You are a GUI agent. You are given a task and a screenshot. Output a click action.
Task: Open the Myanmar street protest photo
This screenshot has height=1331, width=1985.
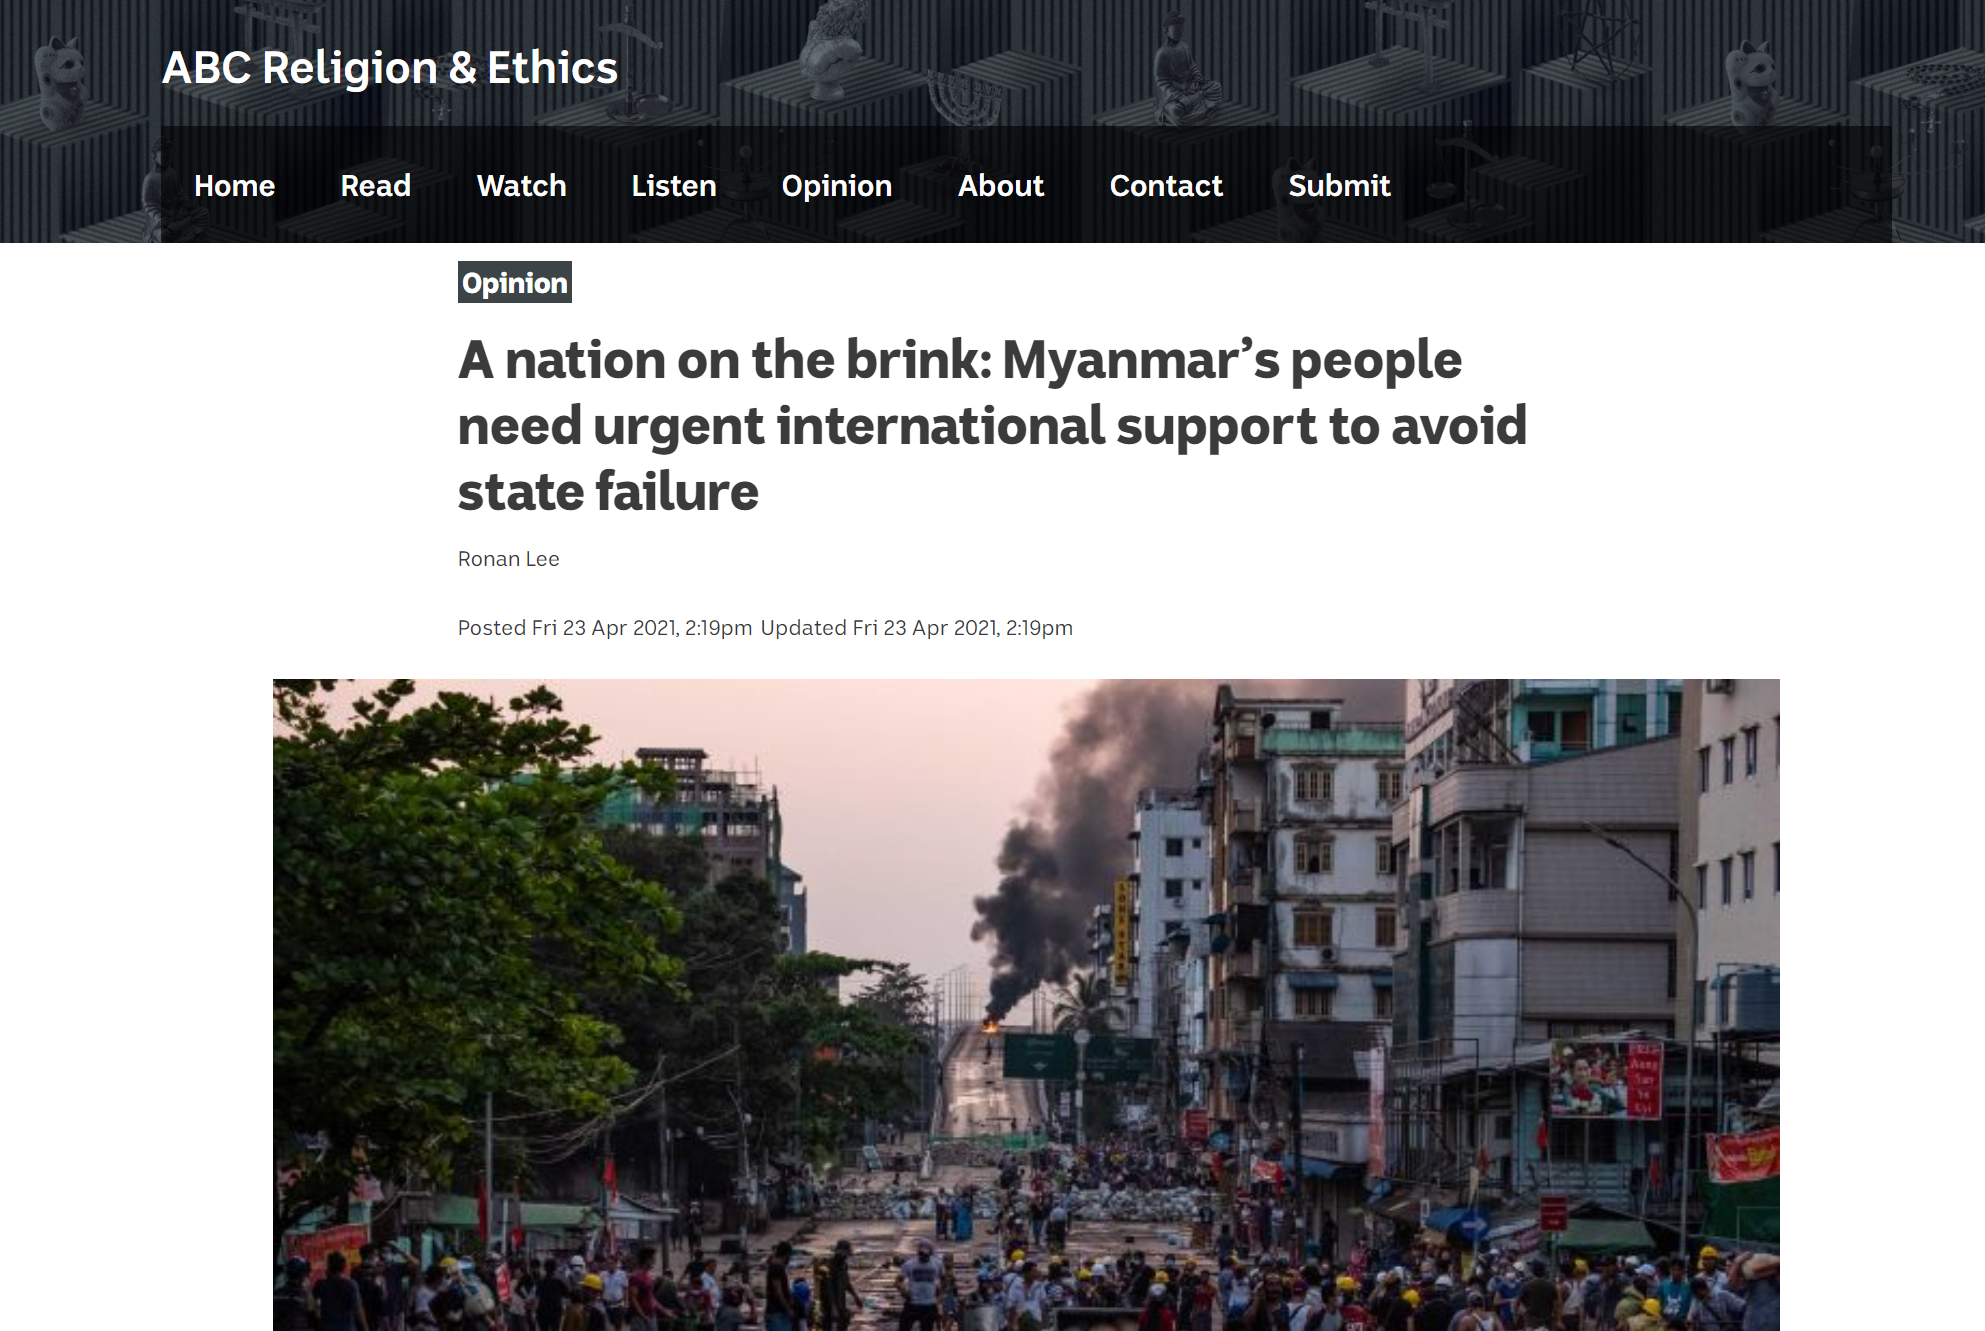click(1026, 1005)
